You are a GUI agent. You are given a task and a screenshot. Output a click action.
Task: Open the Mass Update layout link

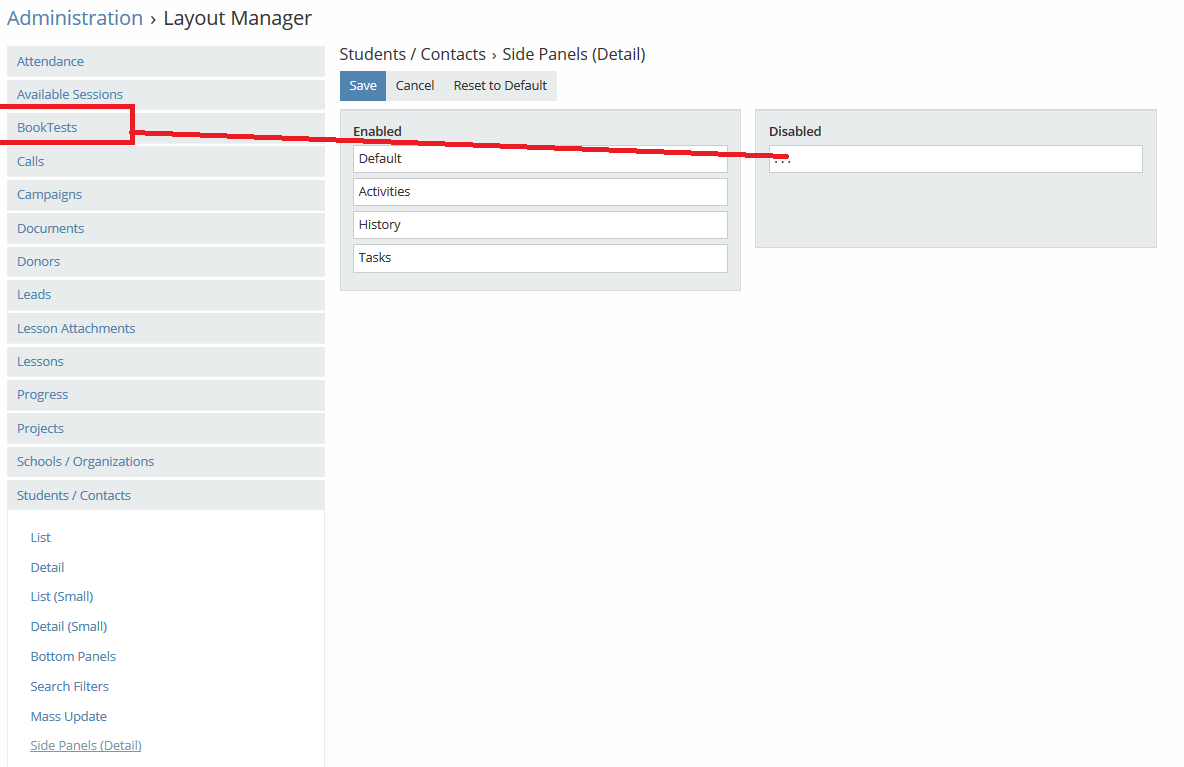click(69, 717)
